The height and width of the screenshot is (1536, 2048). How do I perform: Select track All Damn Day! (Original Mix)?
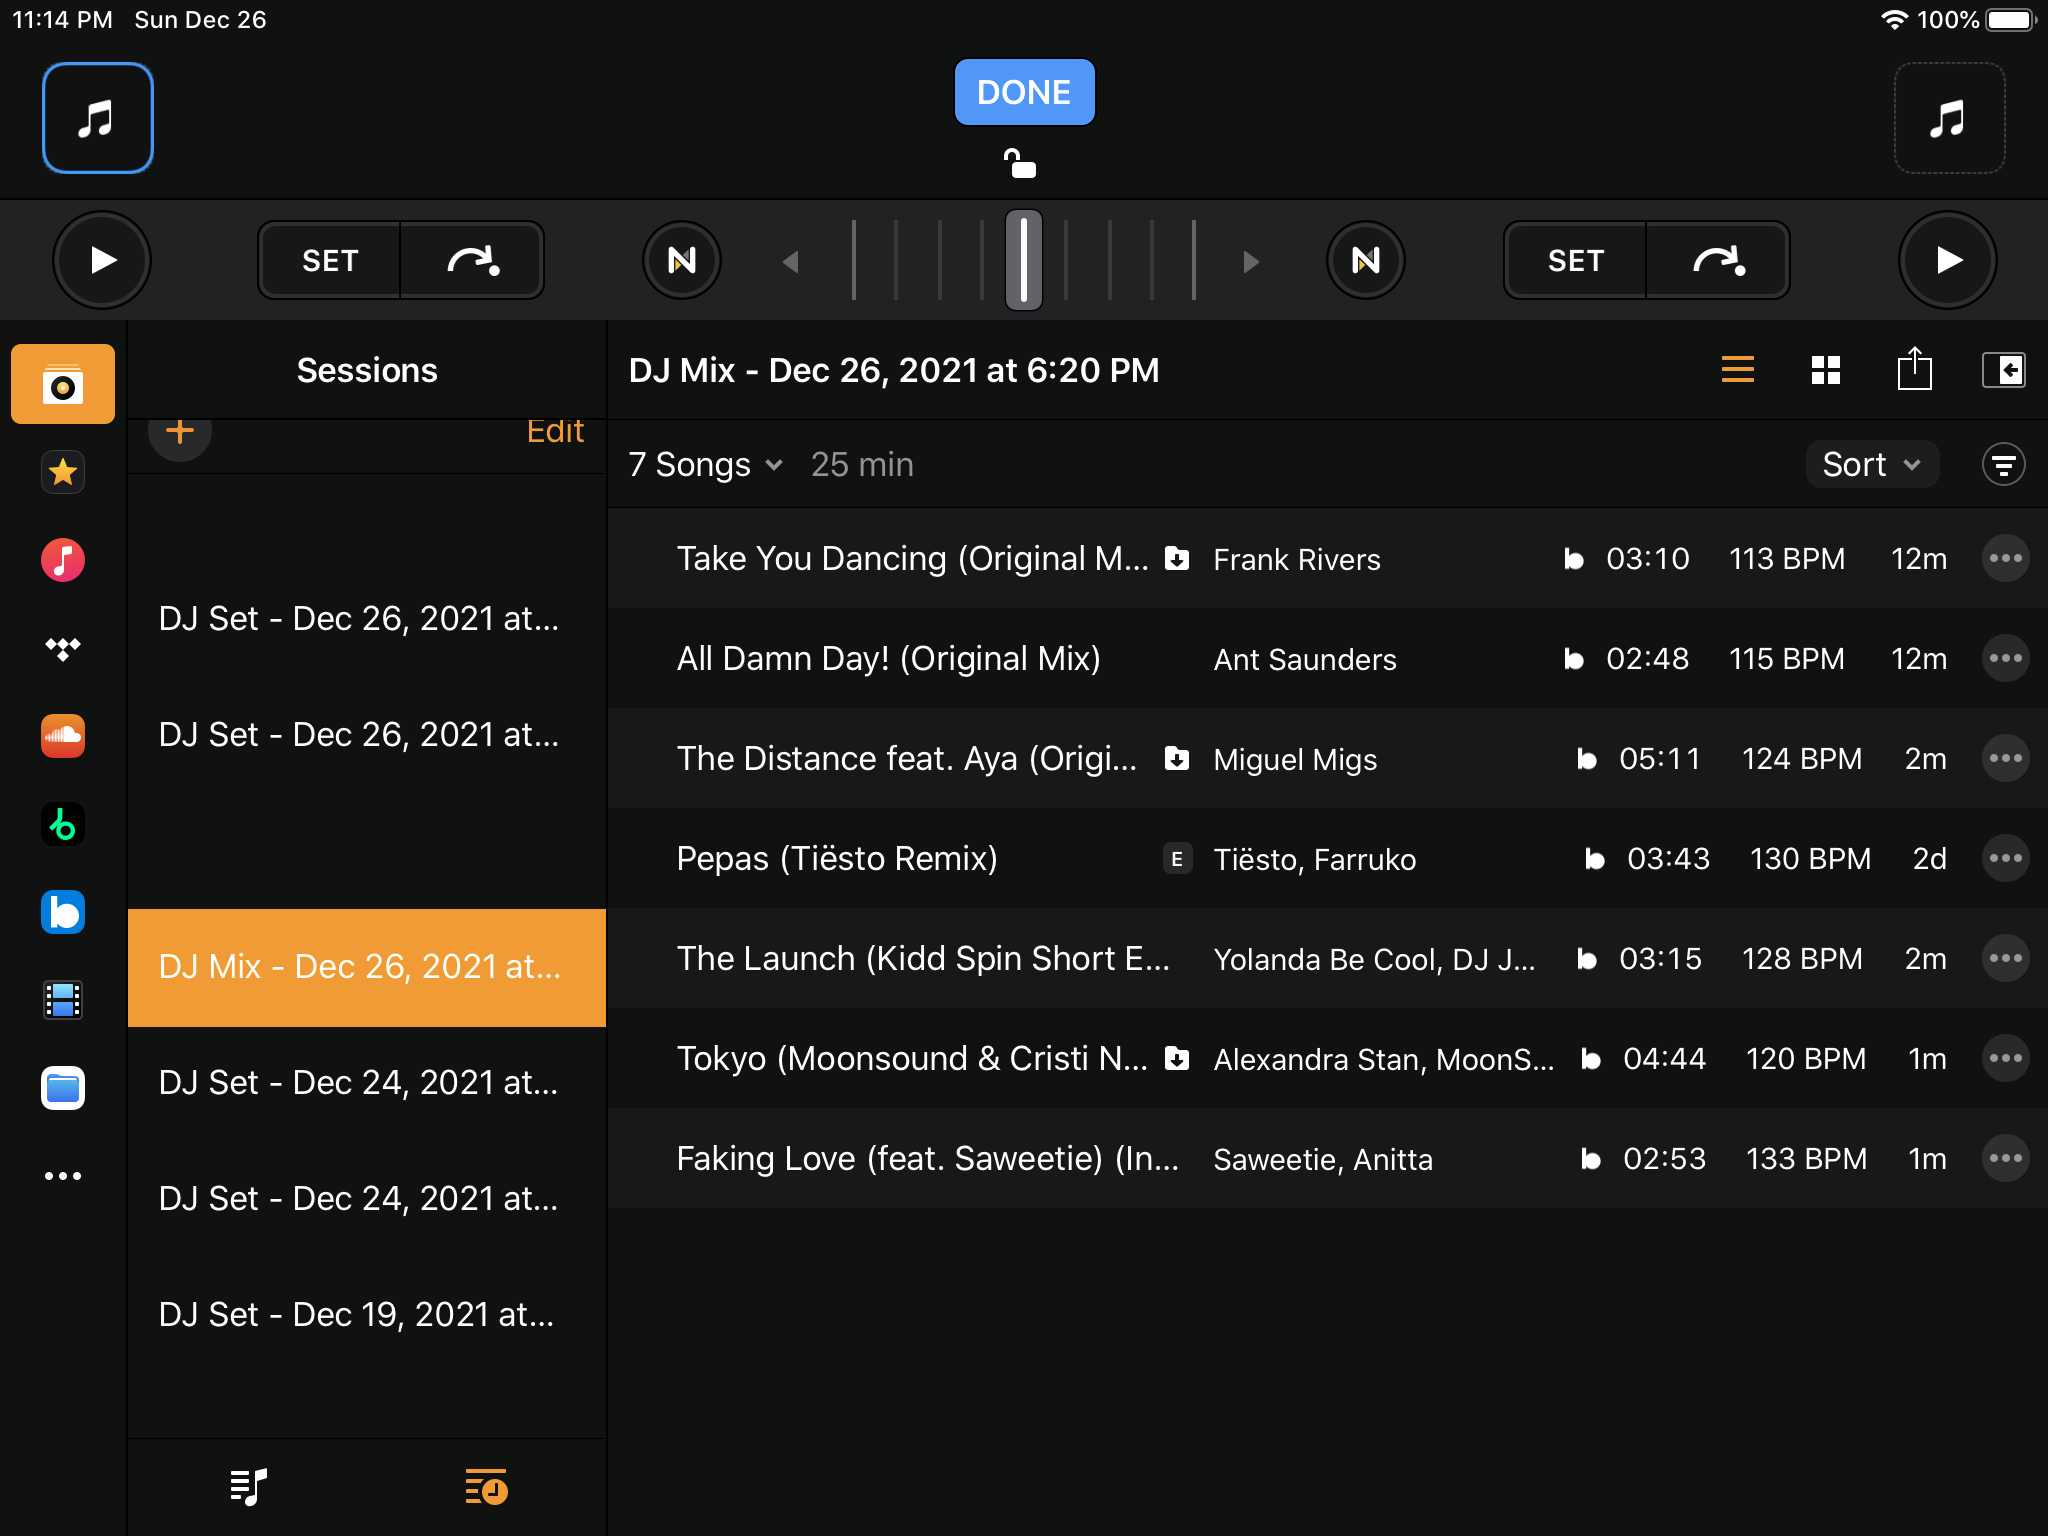click(1327, 659)
